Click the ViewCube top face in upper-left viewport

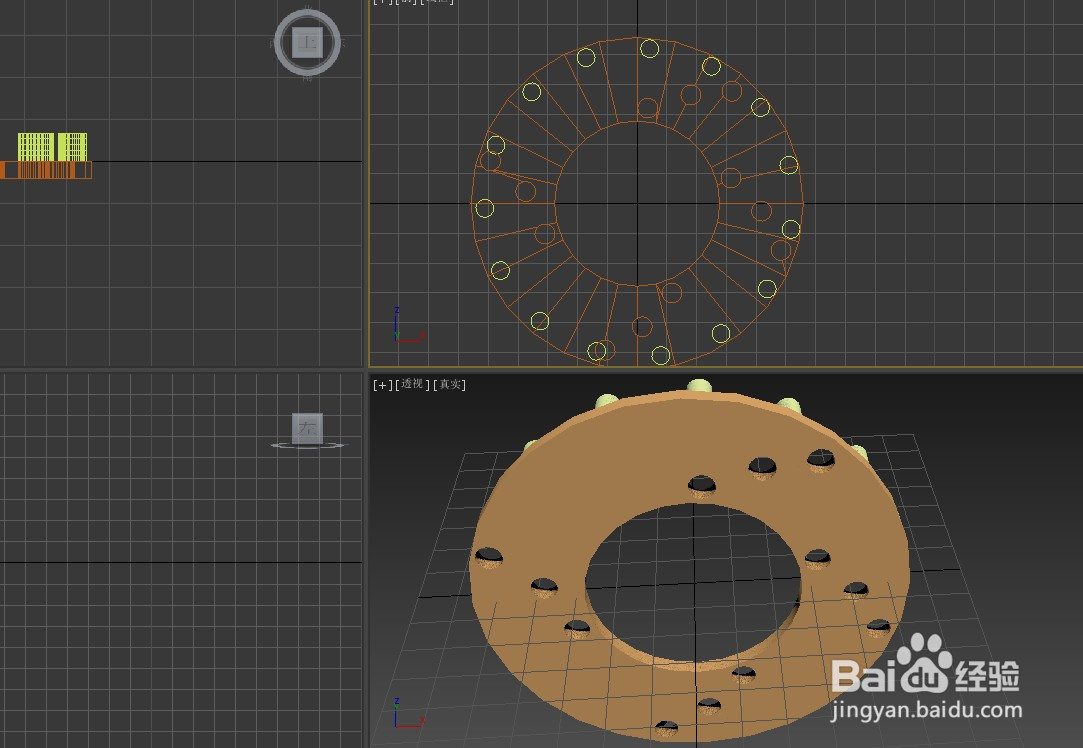pyautogui.click(x=307, y=43)
